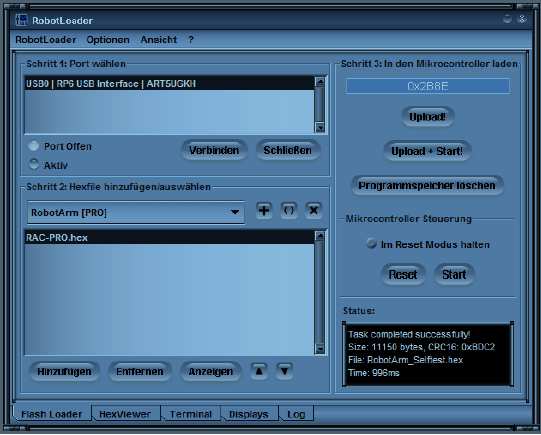Image resolution: width=541 pixels, height=435 pixels.
Task: Click port list scrollbar up arrow
Action: [x=320, y=82]
